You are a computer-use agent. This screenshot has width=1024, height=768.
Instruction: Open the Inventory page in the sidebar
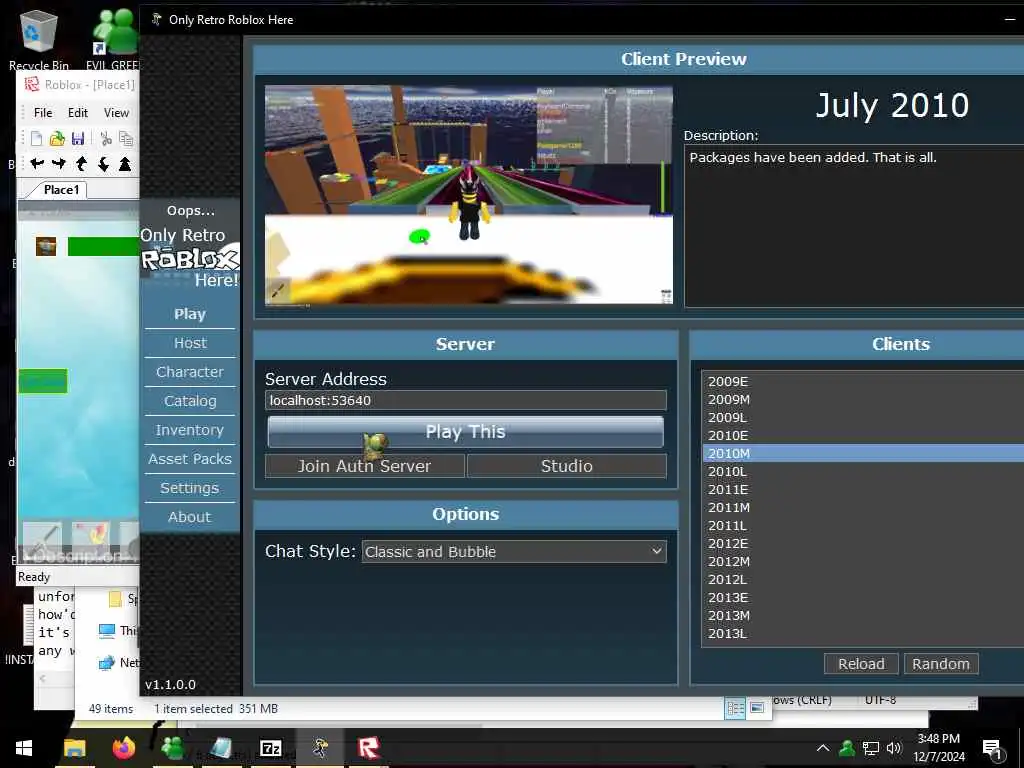(x=189, y=430)
